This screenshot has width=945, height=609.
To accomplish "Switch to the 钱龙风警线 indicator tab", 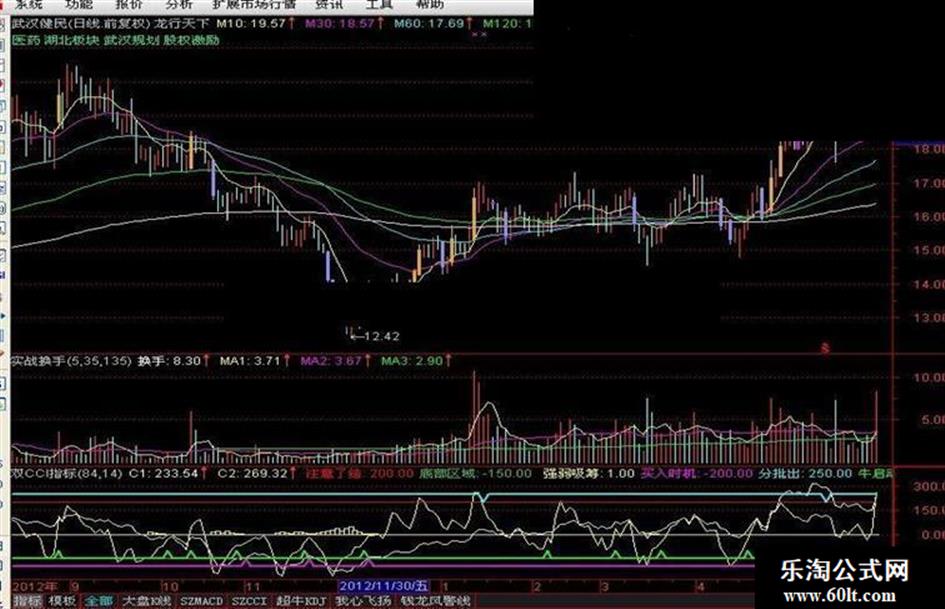I will [435, 601].
